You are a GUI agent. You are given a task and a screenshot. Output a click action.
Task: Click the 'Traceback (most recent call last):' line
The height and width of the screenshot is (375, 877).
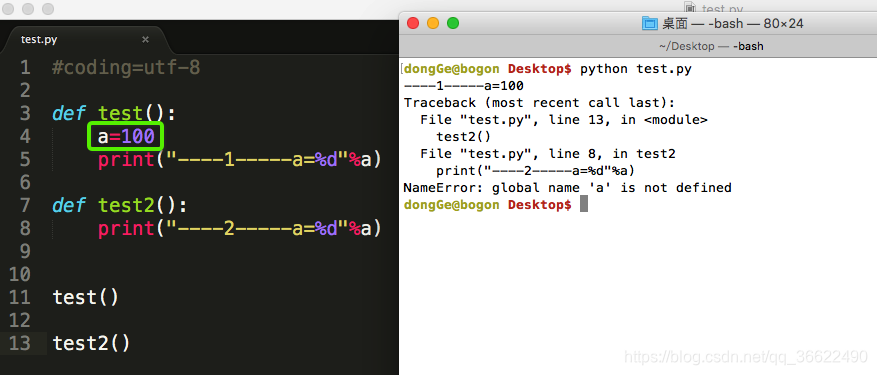[x=539, y=103]
